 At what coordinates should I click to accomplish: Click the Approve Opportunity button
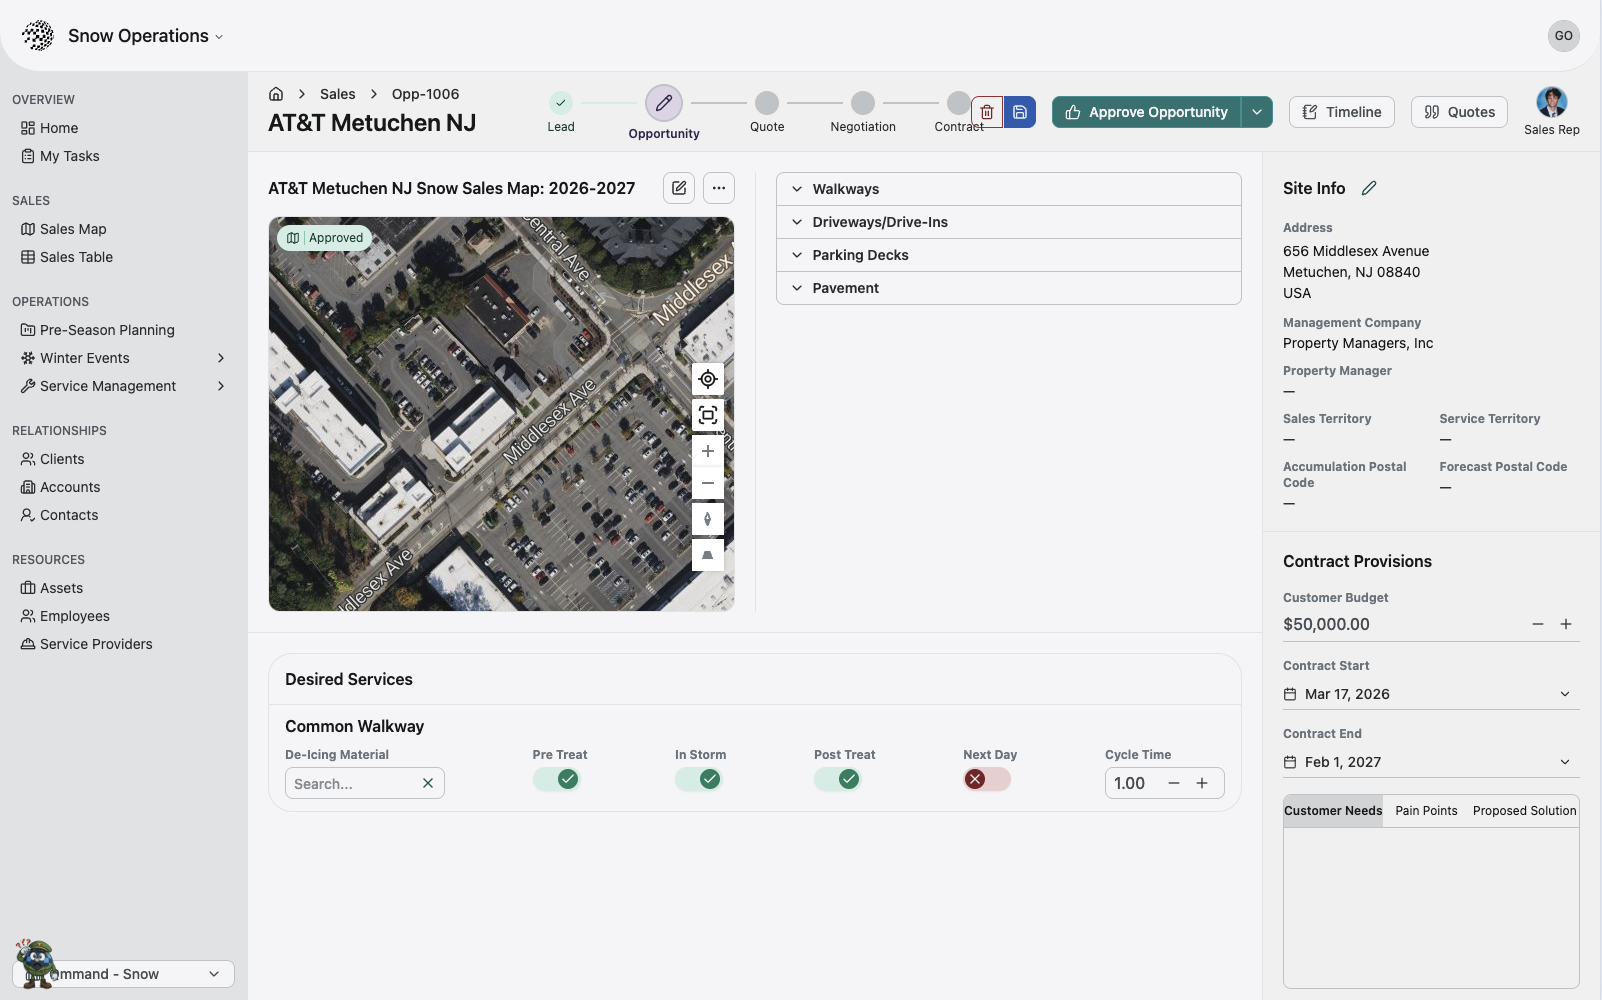click(1147, 112)
